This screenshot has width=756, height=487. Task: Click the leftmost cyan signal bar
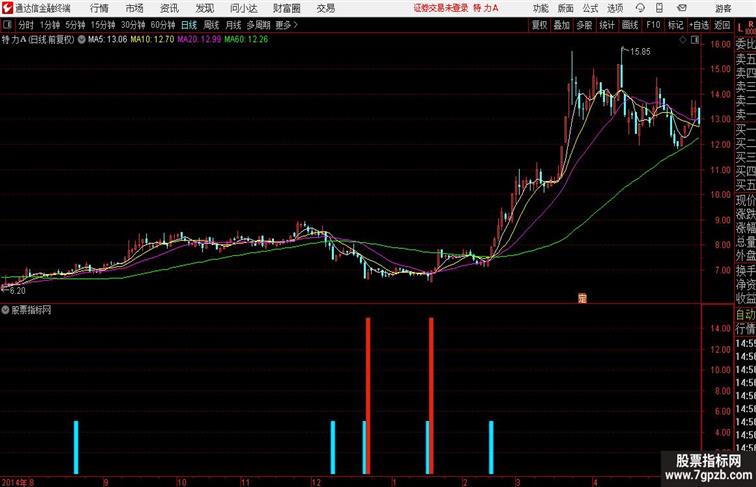[76, 447]
